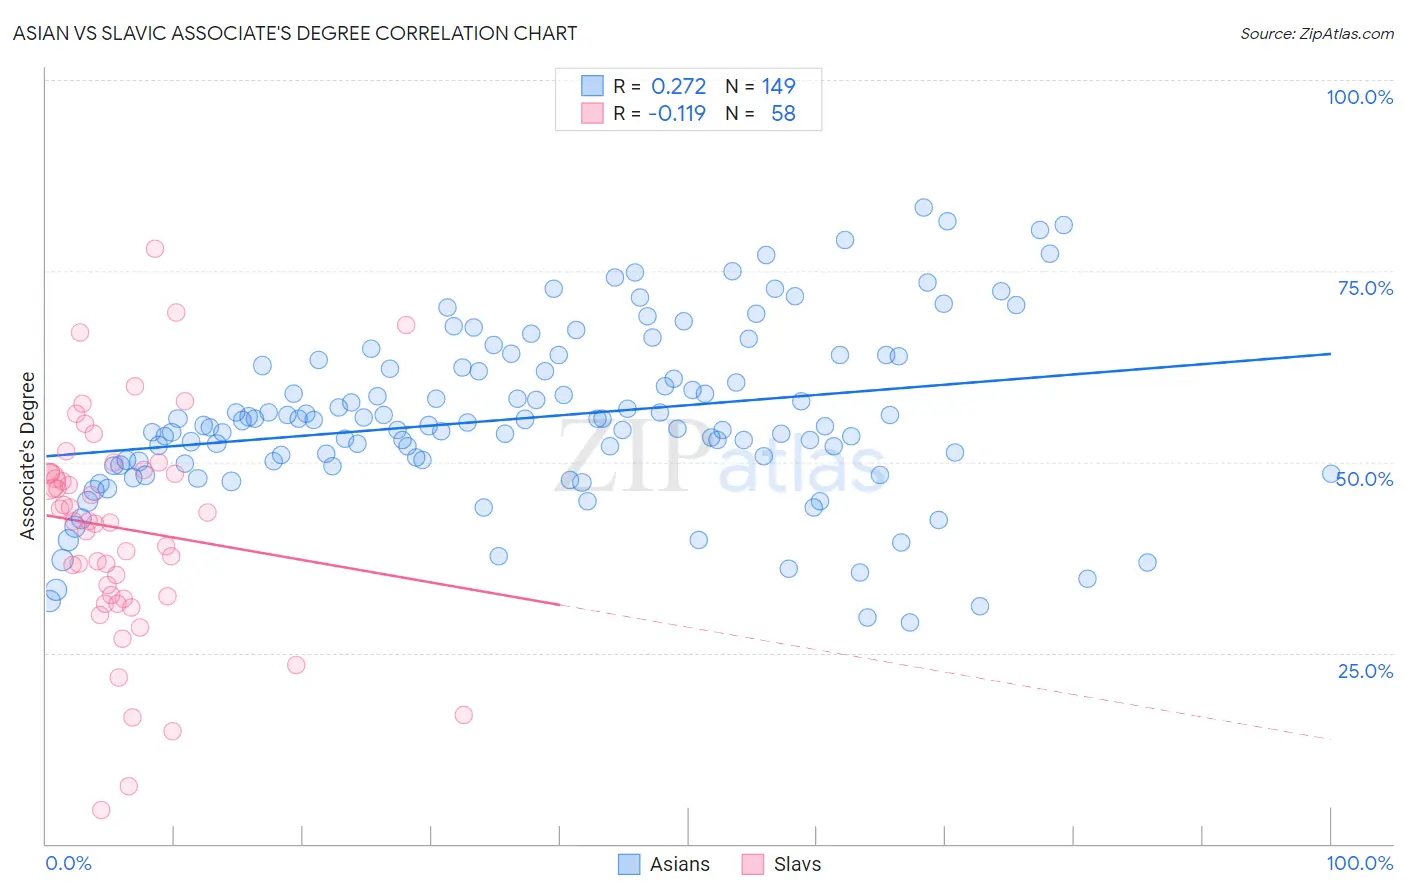
Task: Click the R = -0.119 correlation value
Action: coord(660,113)
